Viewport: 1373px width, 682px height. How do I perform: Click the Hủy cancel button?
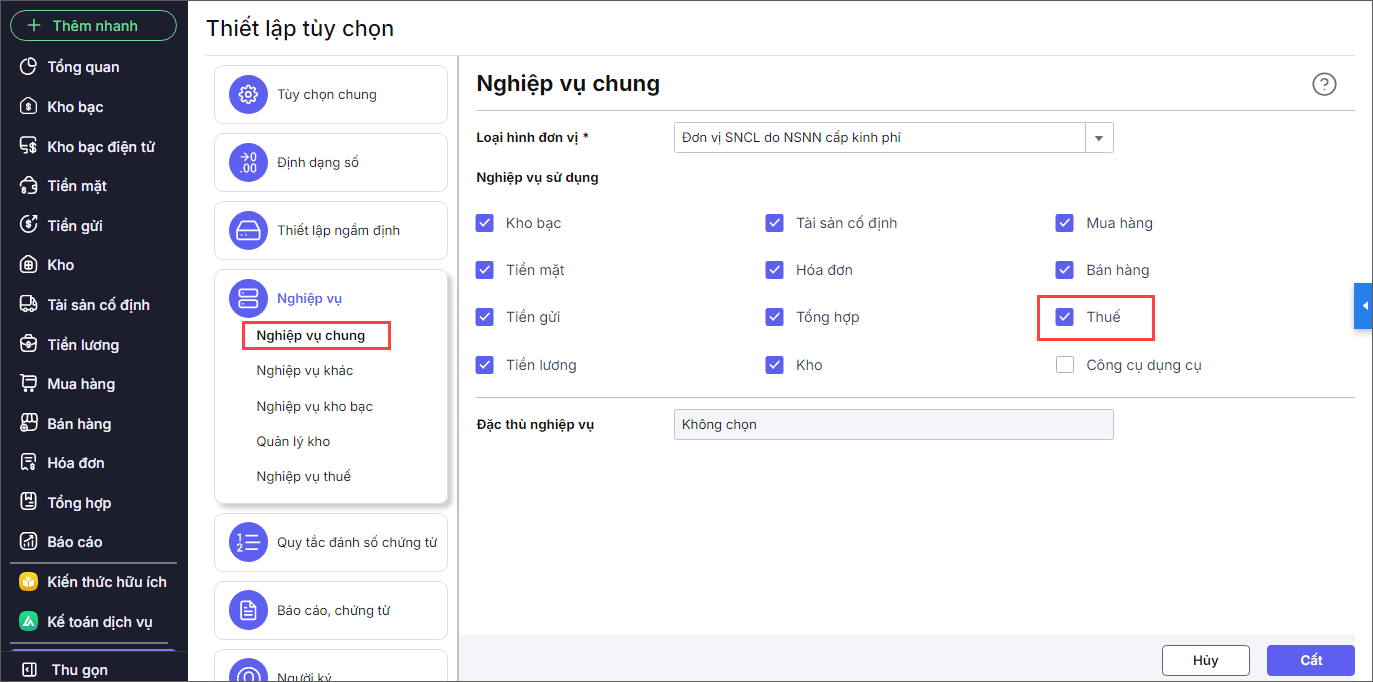pyautogui.click(x=1205, y=661)
